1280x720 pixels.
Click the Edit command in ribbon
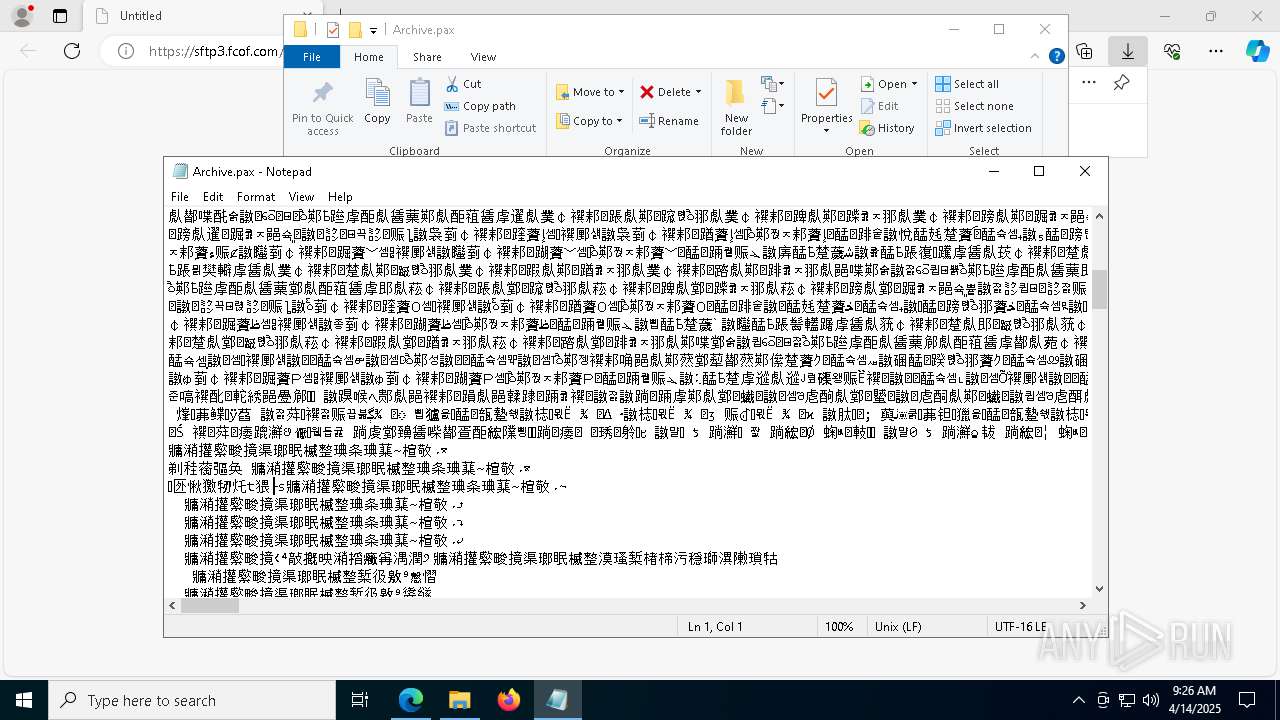(878, 106)
